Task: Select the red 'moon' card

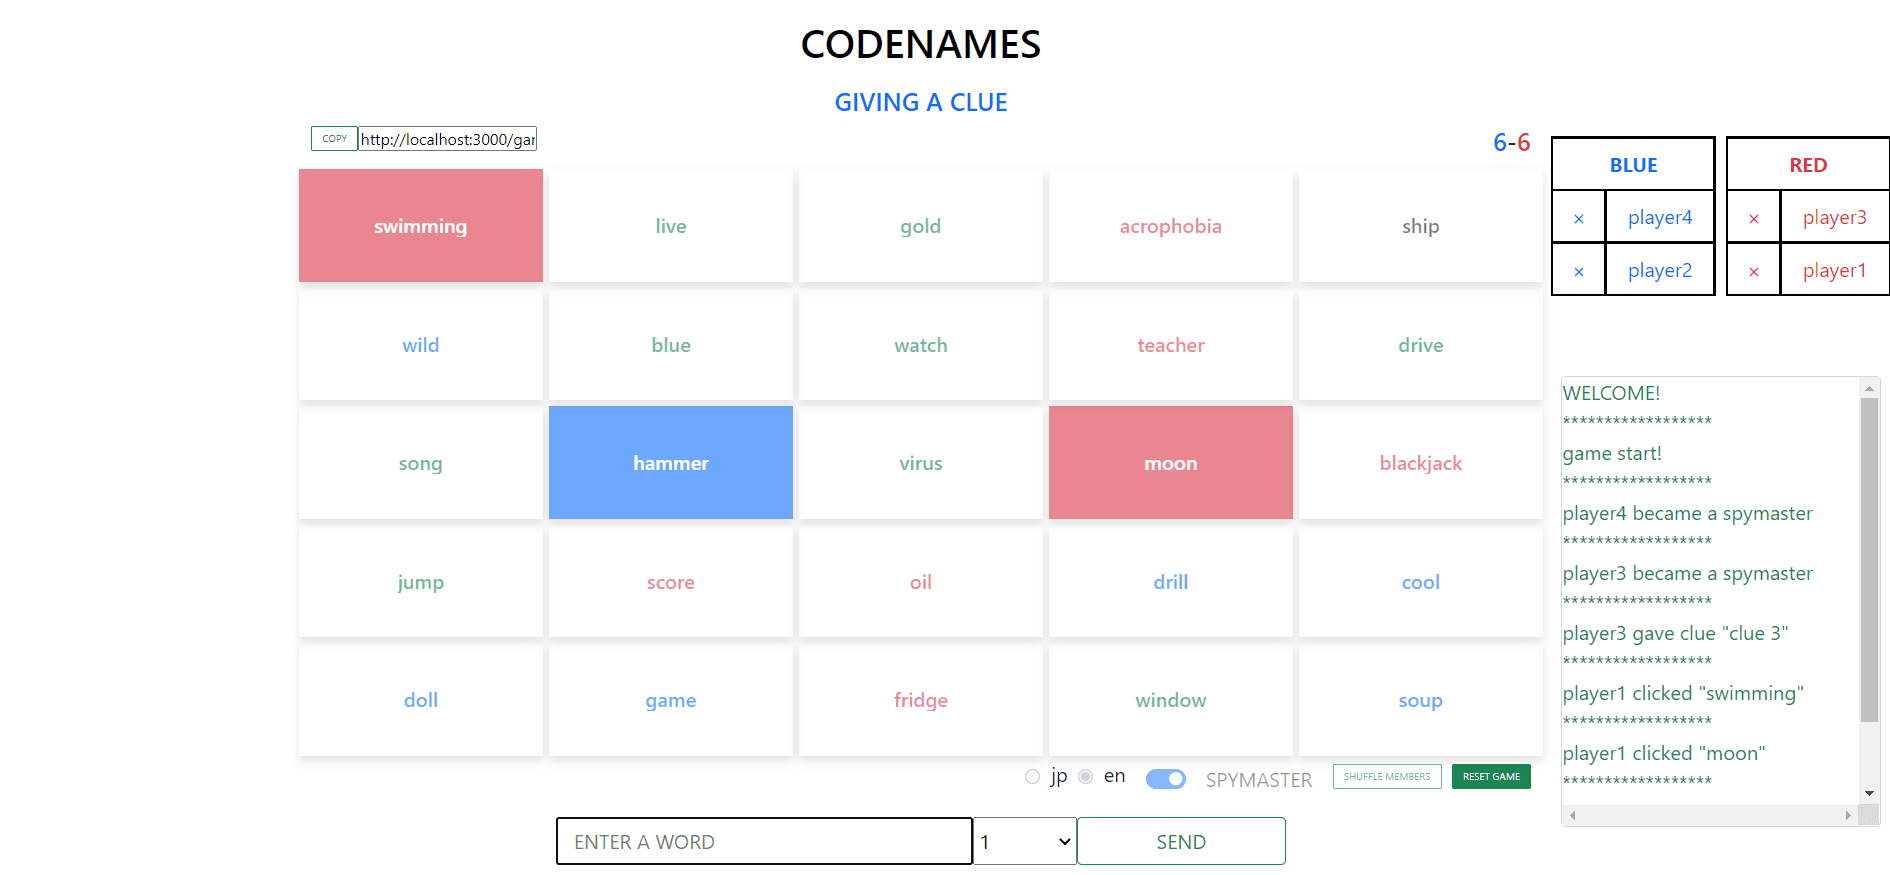Action: tap(1171, 463)
